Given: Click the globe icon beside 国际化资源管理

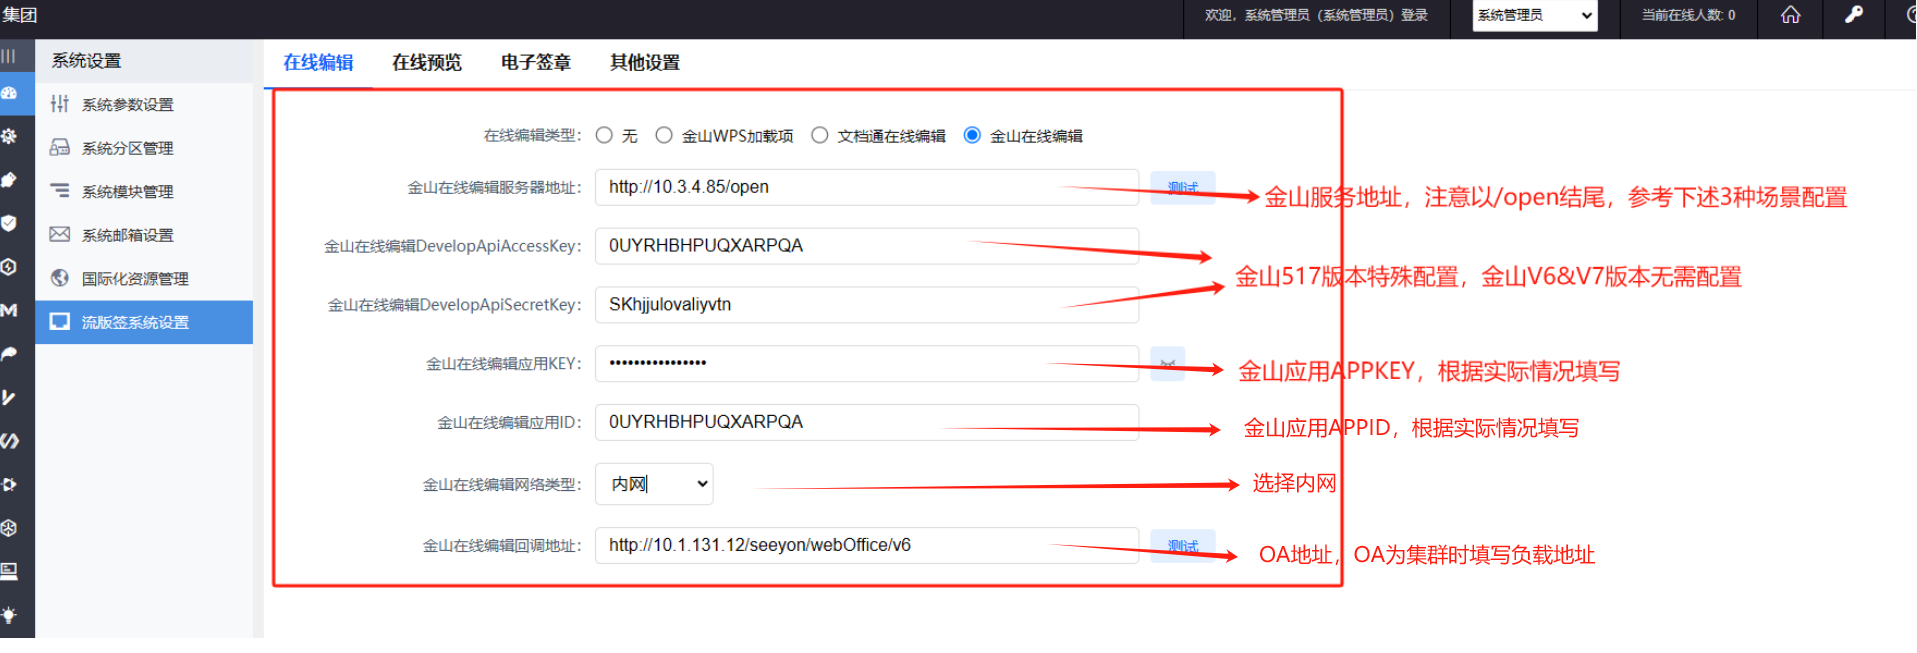Looking at the screenshot, I should (x=60, y=278).
